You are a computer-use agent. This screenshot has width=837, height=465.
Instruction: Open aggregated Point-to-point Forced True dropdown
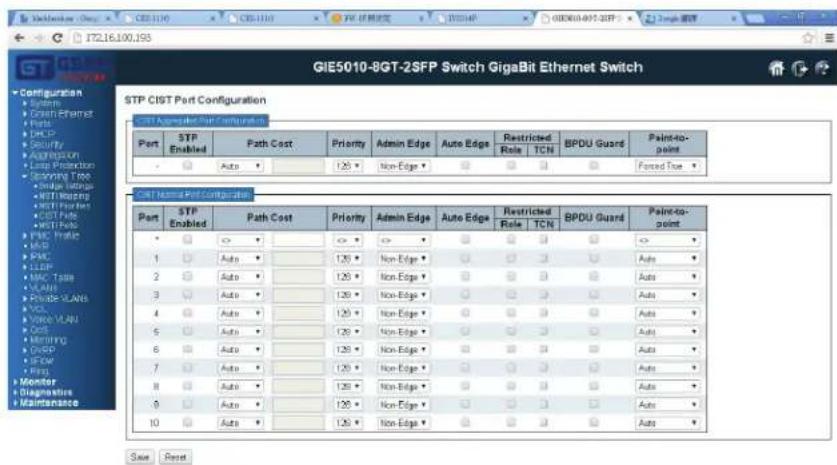coord(667,166)
